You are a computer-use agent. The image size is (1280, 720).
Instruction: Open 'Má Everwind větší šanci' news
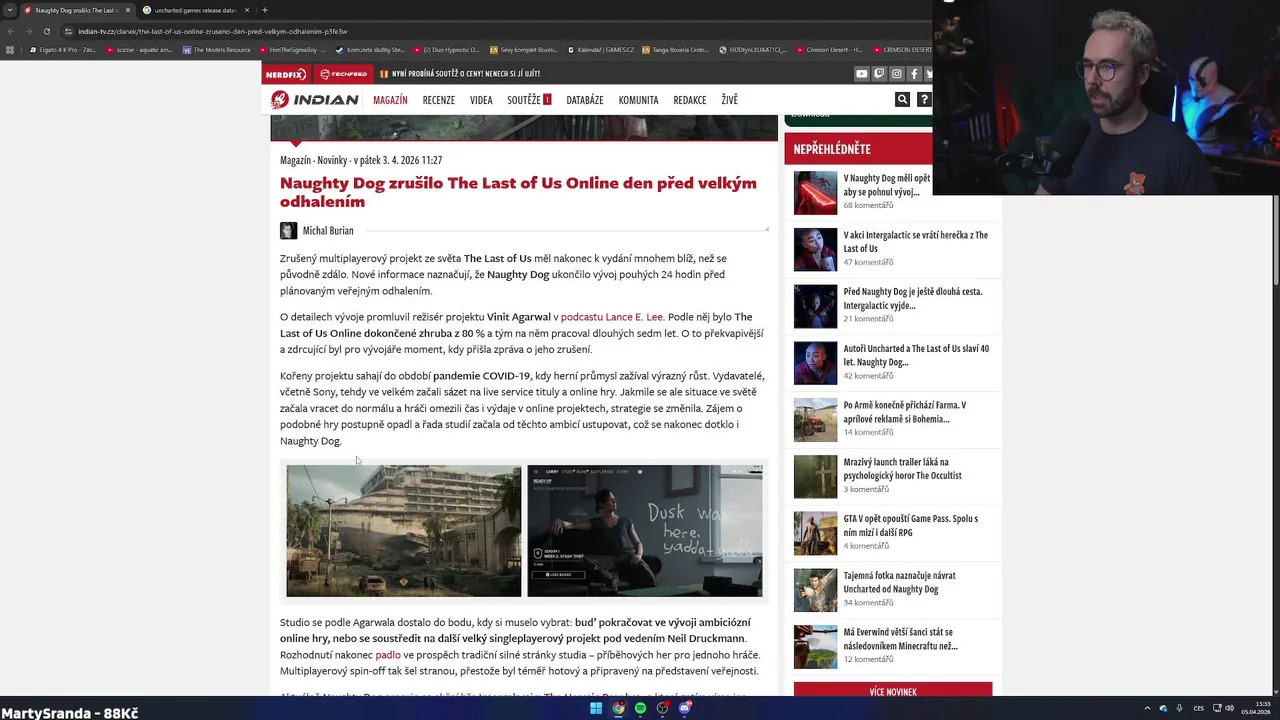click(900, 639)
